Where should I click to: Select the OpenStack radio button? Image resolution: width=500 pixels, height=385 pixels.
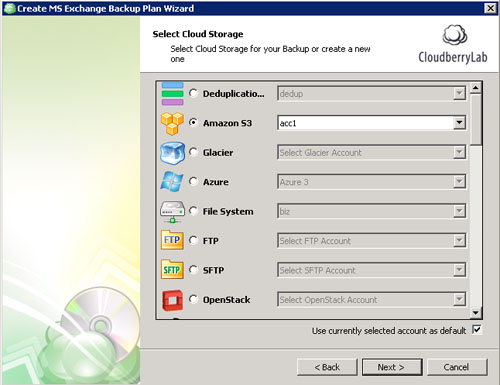pyautogui.click(x=193, y=299)
